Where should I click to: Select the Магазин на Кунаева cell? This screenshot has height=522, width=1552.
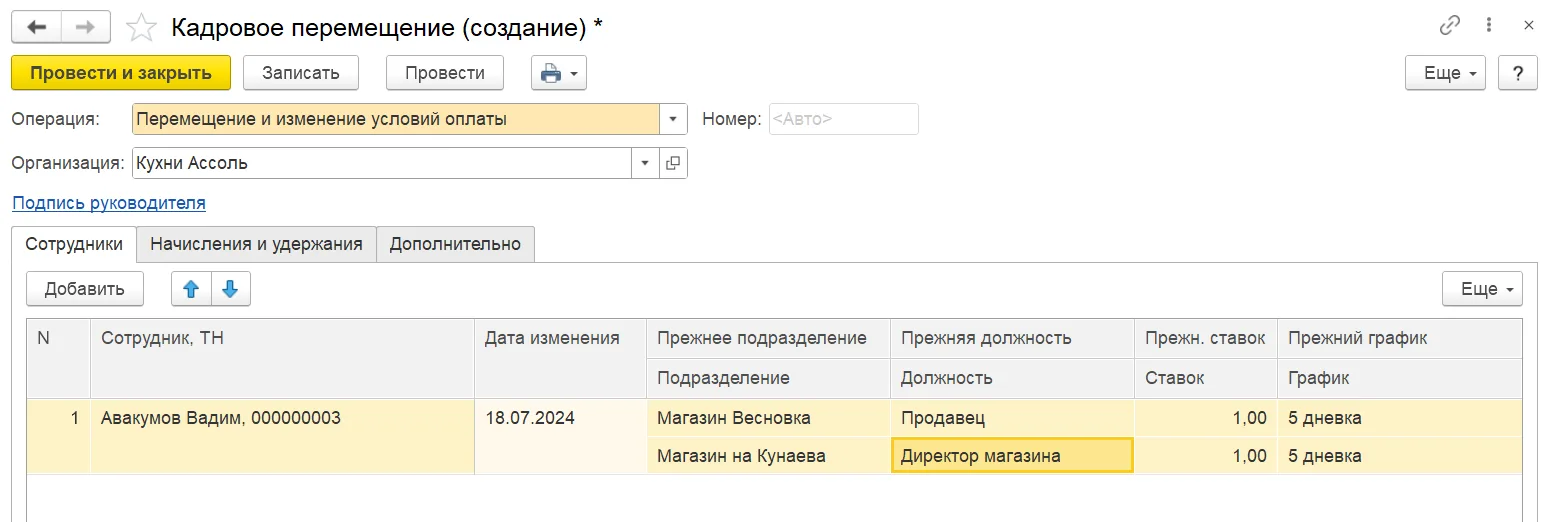(x=768, y=456)
